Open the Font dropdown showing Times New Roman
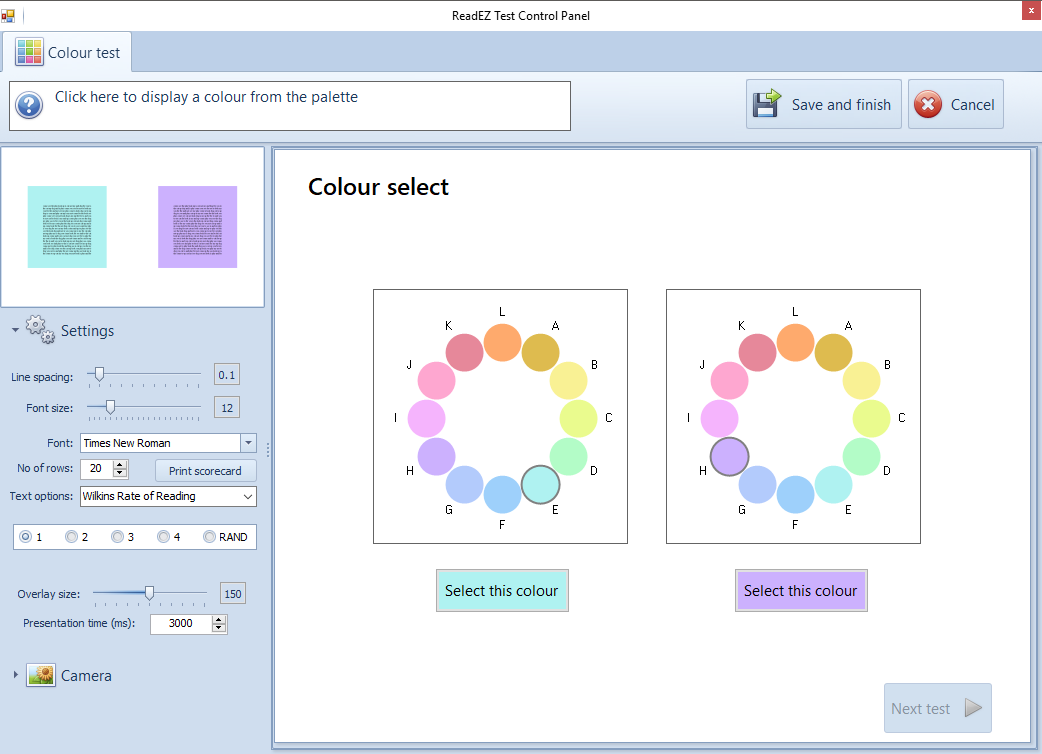 (248, 443)
